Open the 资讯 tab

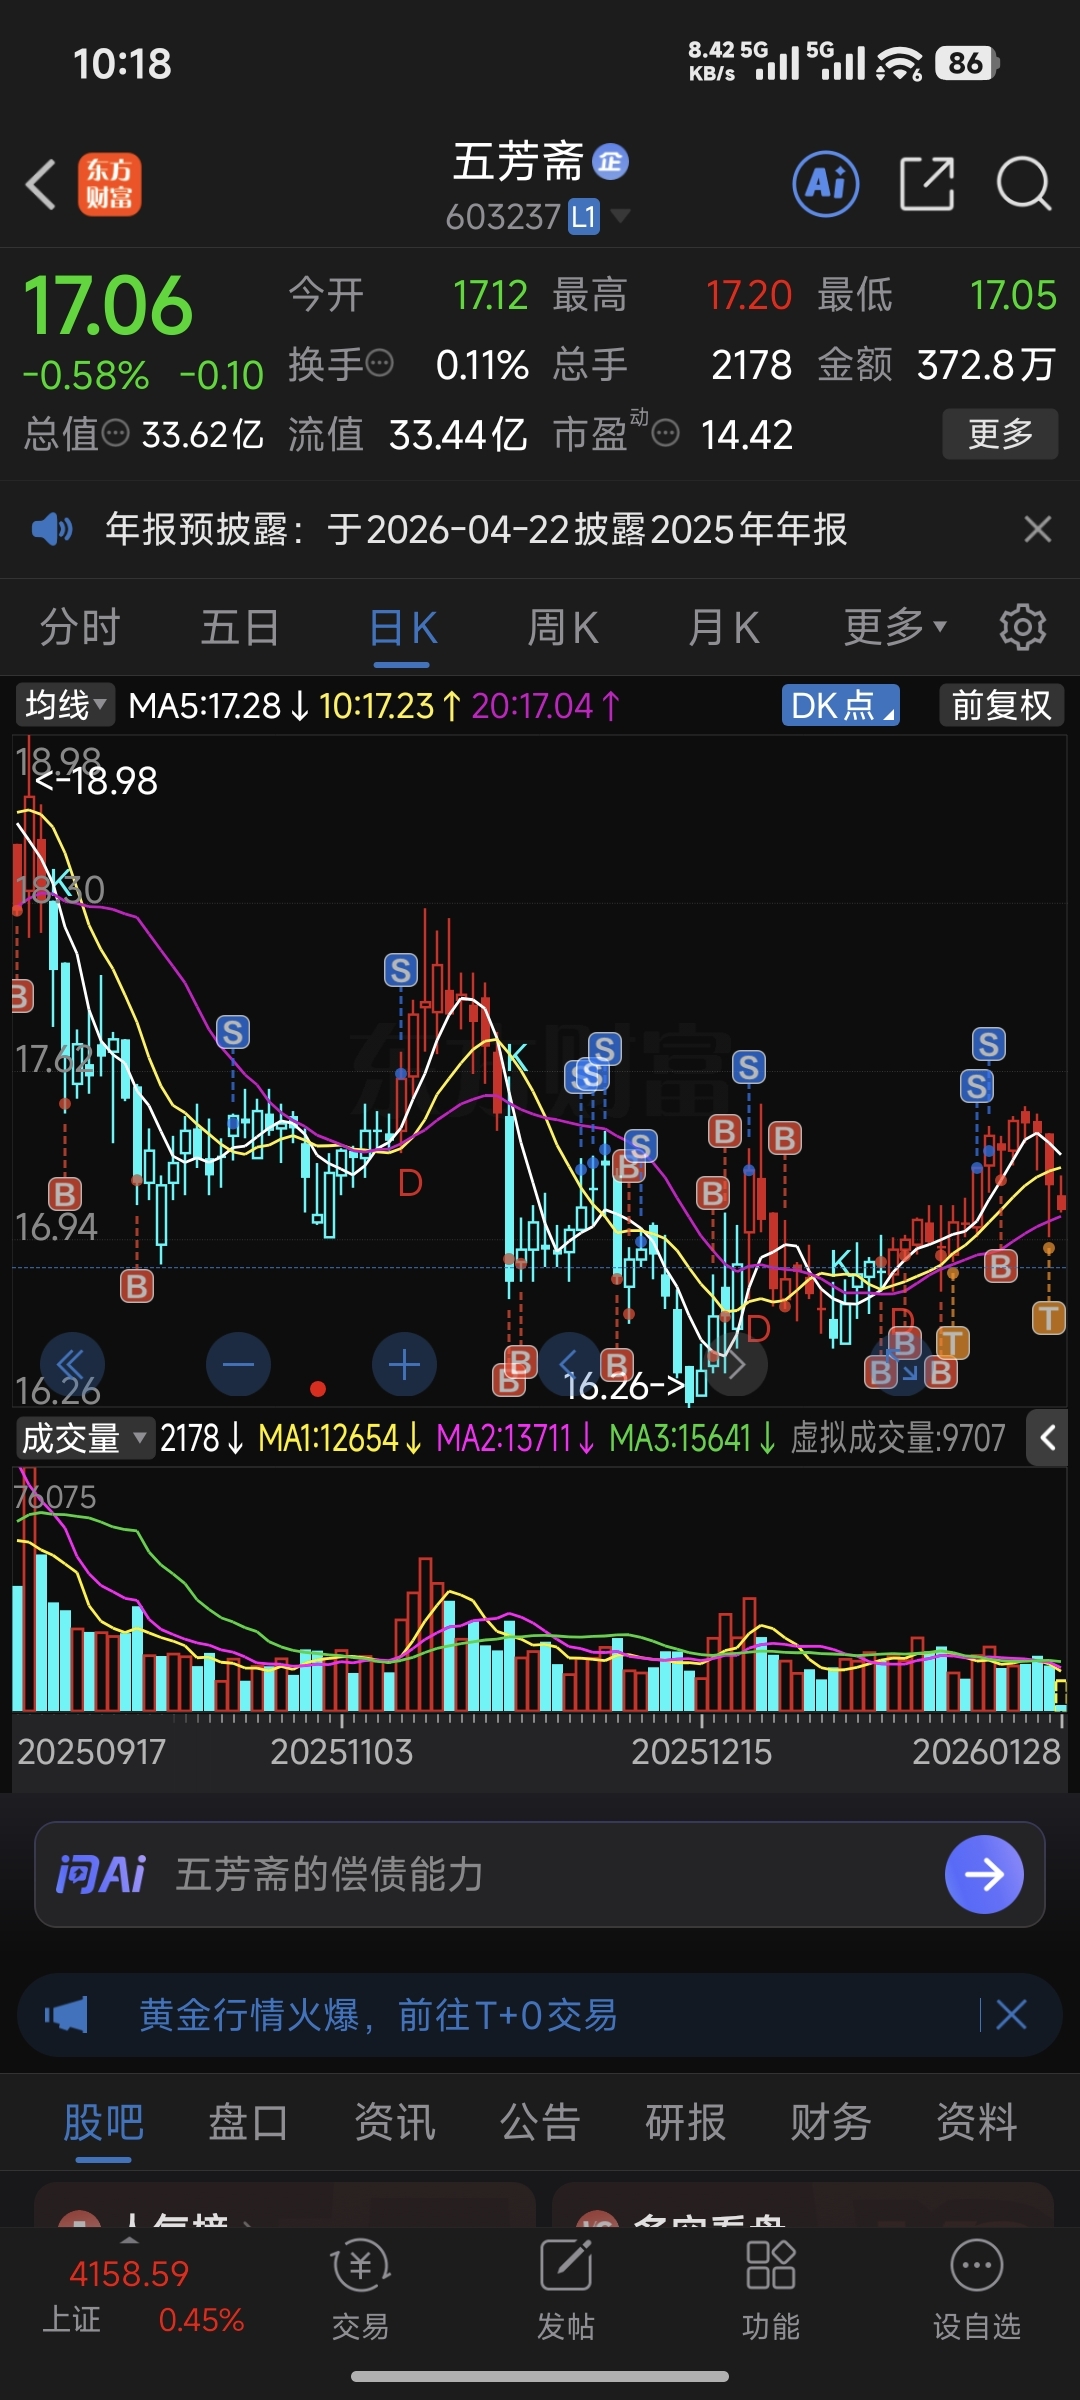395,2122
